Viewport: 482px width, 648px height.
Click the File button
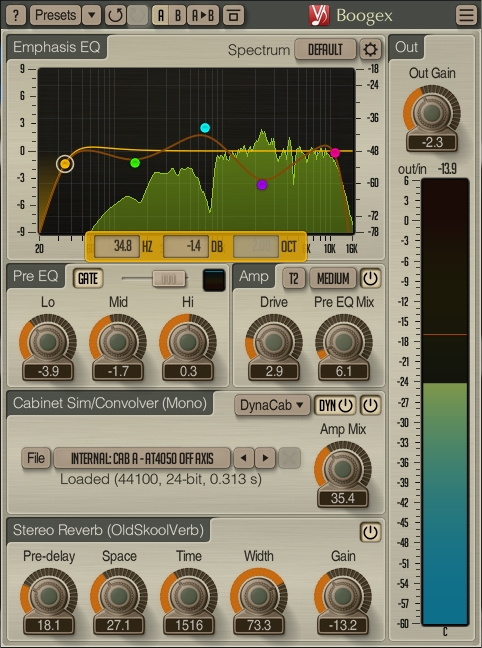click(x=36, y=458)
